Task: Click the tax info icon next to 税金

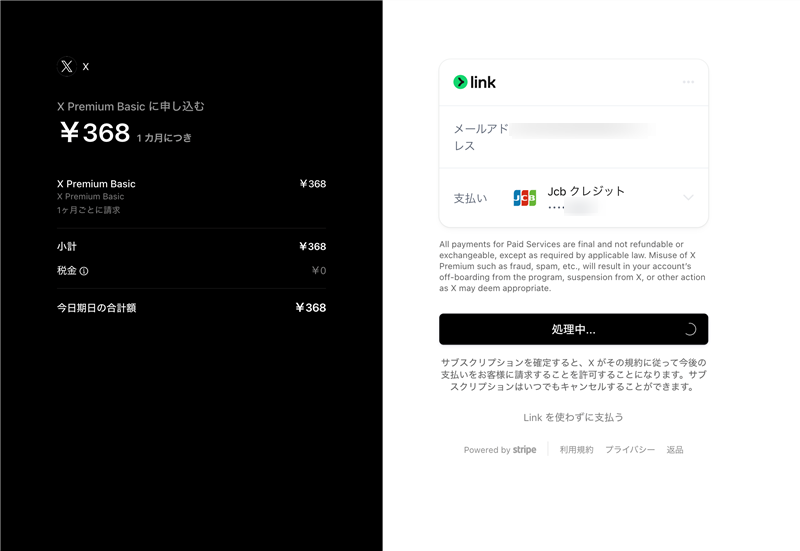Action: click(84, 271)
